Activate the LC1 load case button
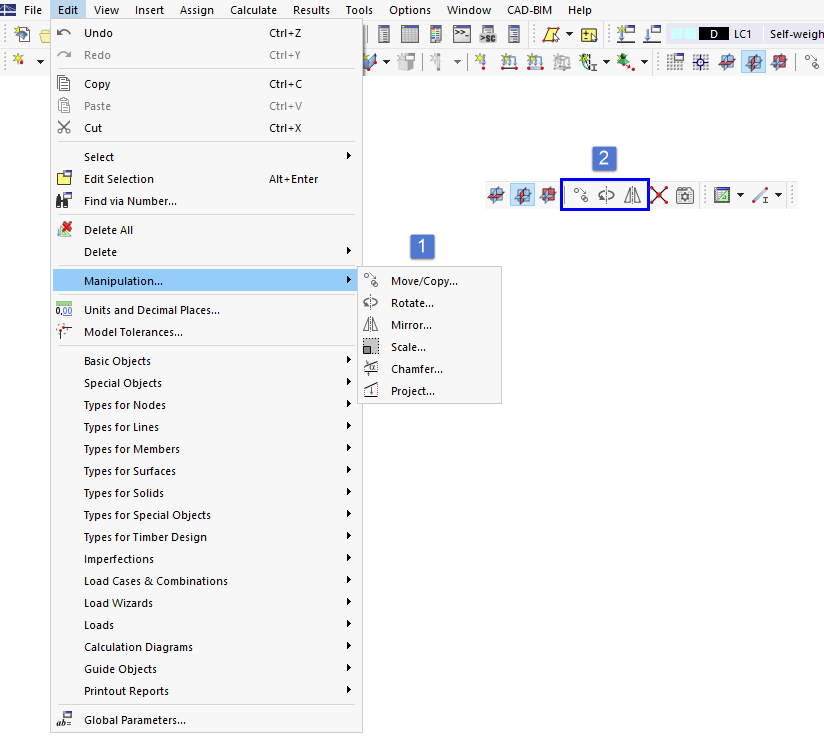 [x=744, y=33]
